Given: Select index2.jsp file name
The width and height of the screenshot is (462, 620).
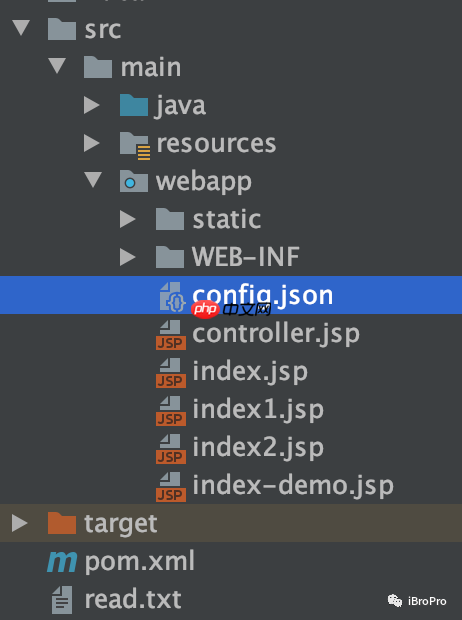Looking at the screenshot, I should point(258,448).
